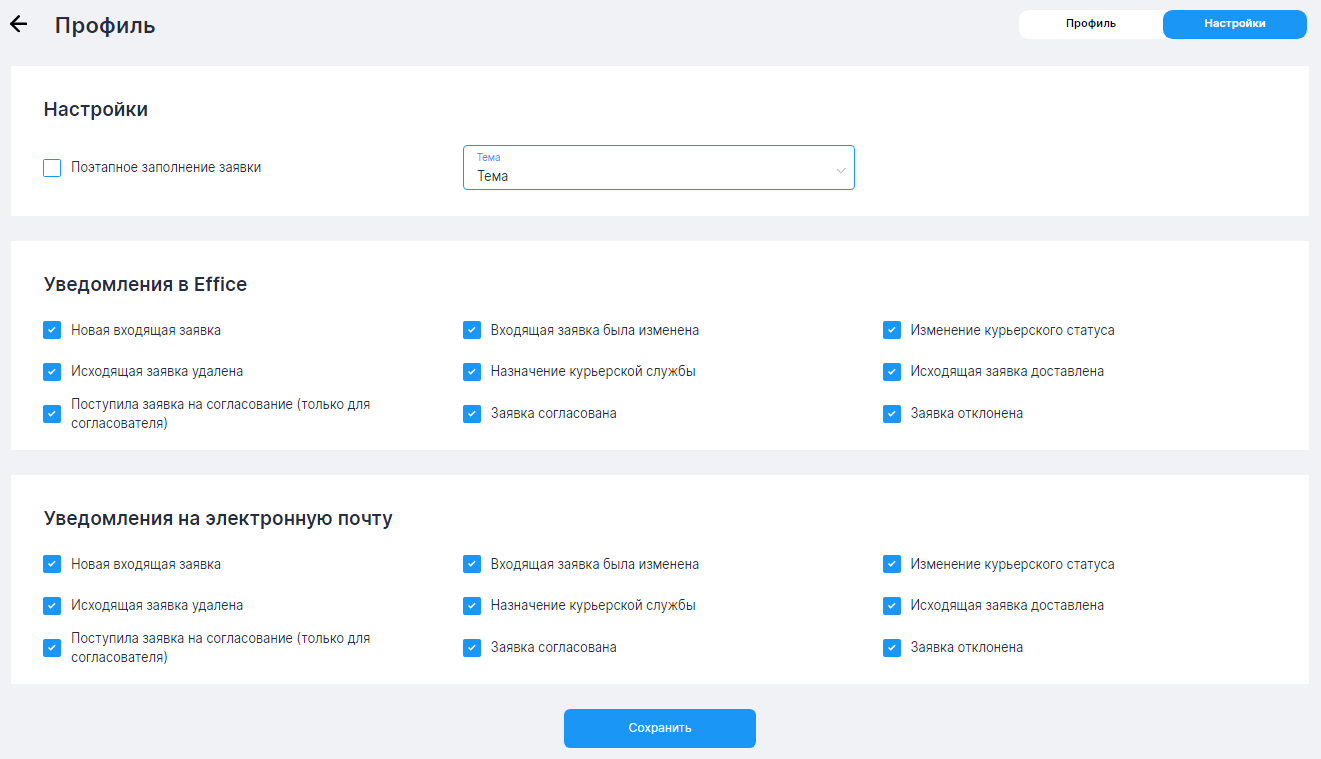Toggle email Новая входящая заявка checkbox
Viewport: 1321px width, 759px height.
point(52,564)
